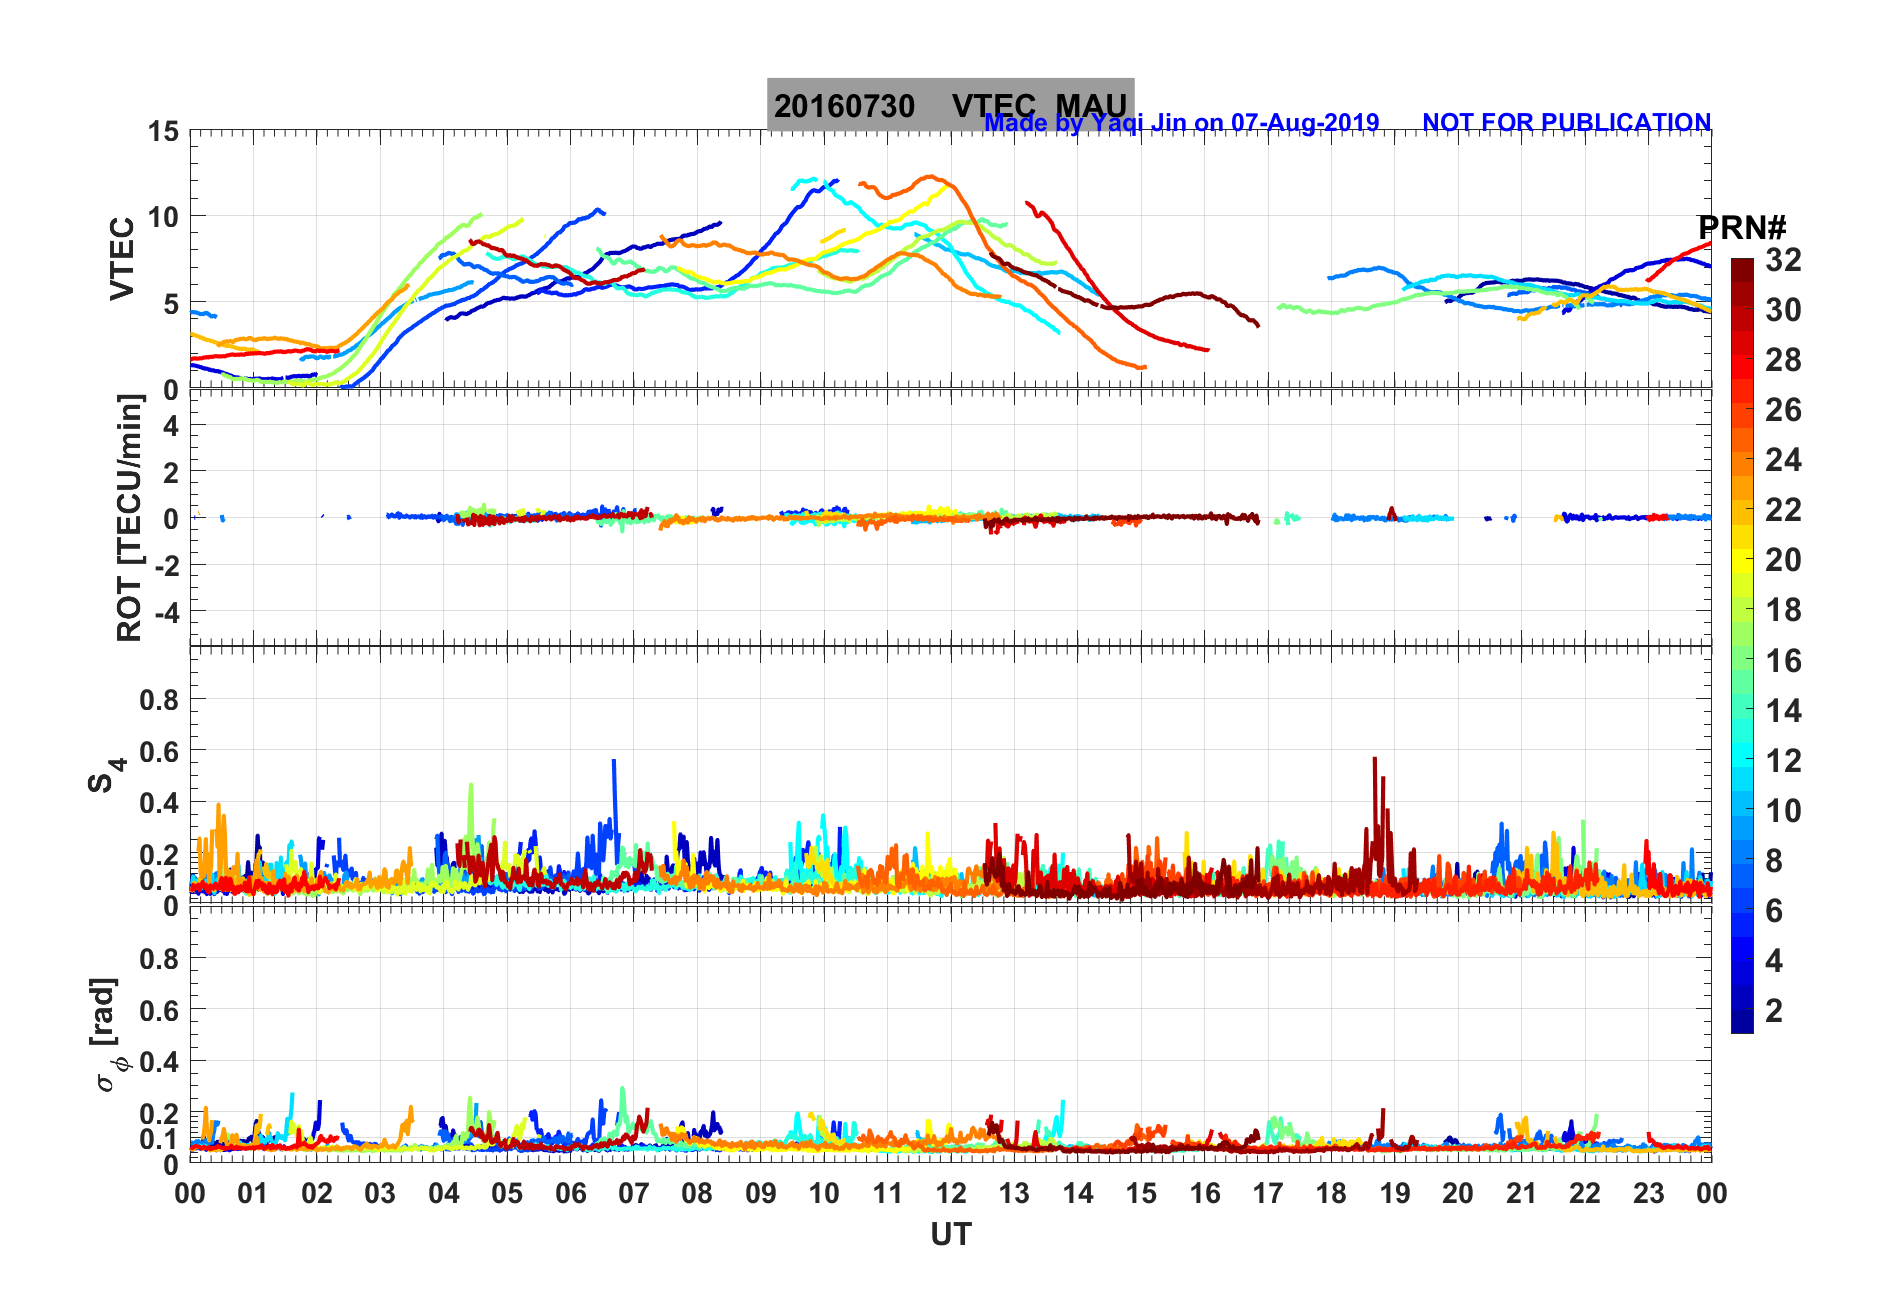The width and height of the screenshot is (1902, 1292).
Task: Click the 'ROT [TECU/min]' y-axis label
Action: click(129, 517)
